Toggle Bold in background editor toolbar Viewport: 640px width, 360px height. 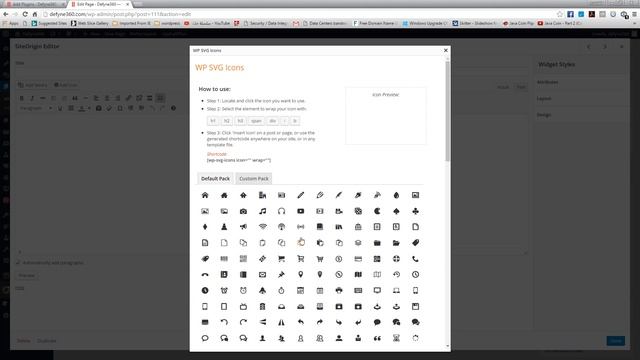[22, 98]
